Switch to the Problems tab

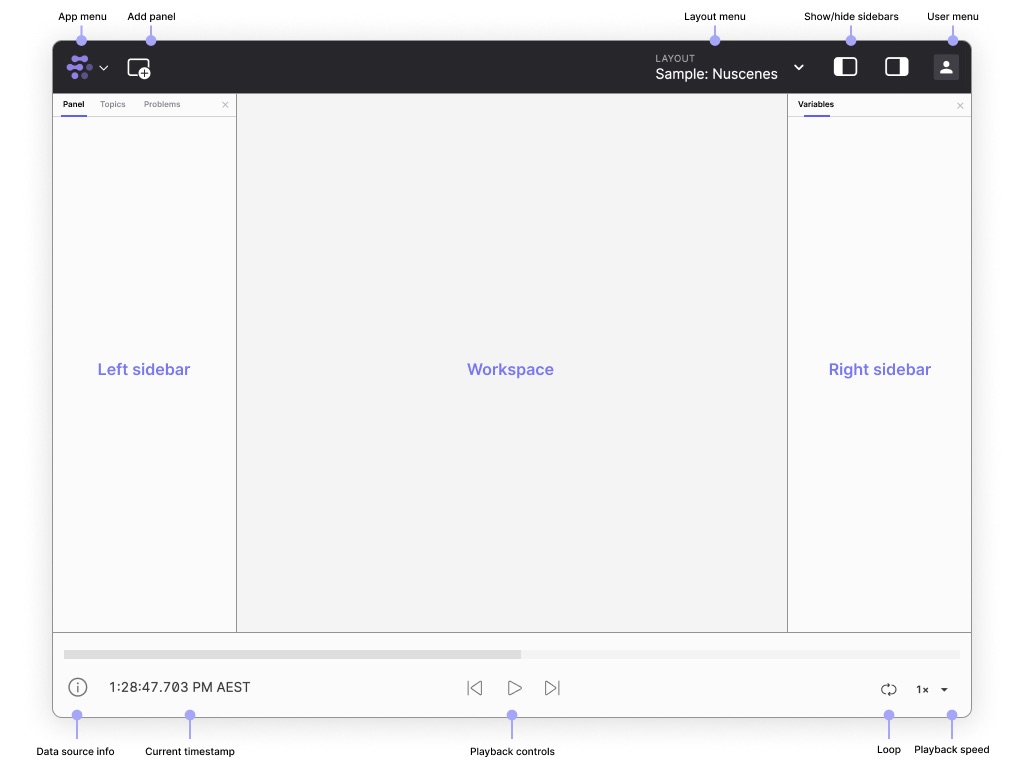tap(162, 104)
